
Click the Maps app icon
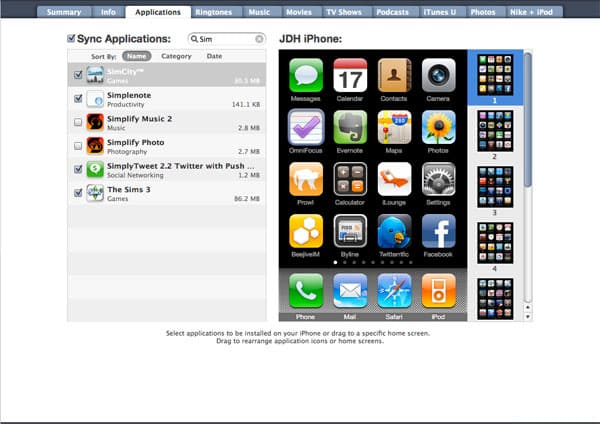click(394, 127)
